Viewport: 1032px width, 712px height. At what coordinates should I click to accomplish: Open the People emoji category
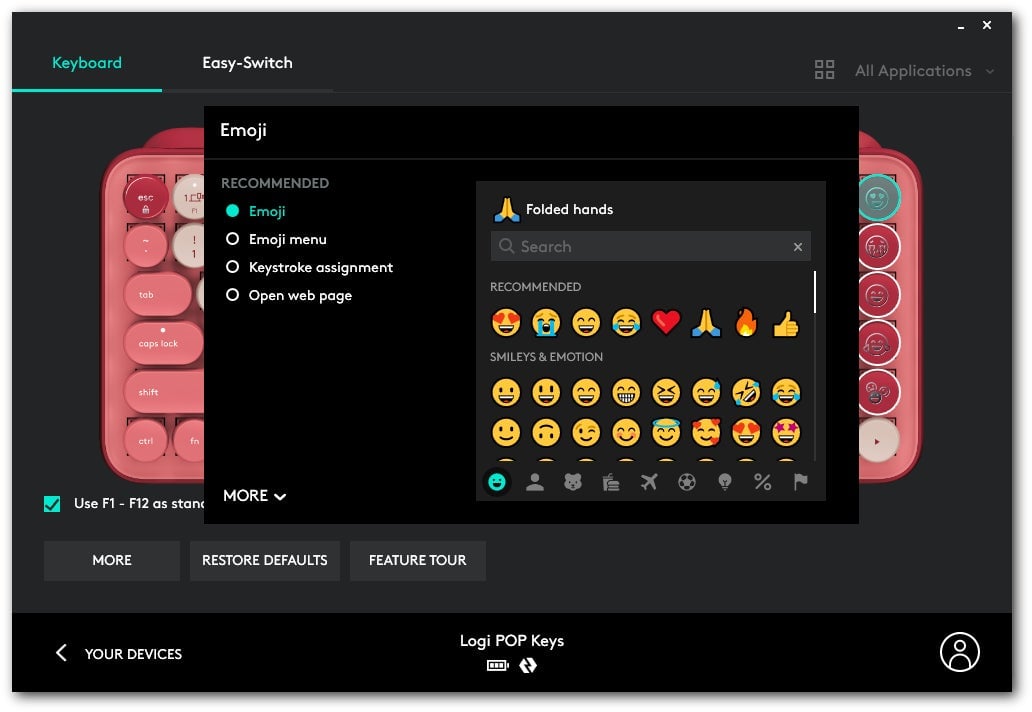[x=536, y=481]
